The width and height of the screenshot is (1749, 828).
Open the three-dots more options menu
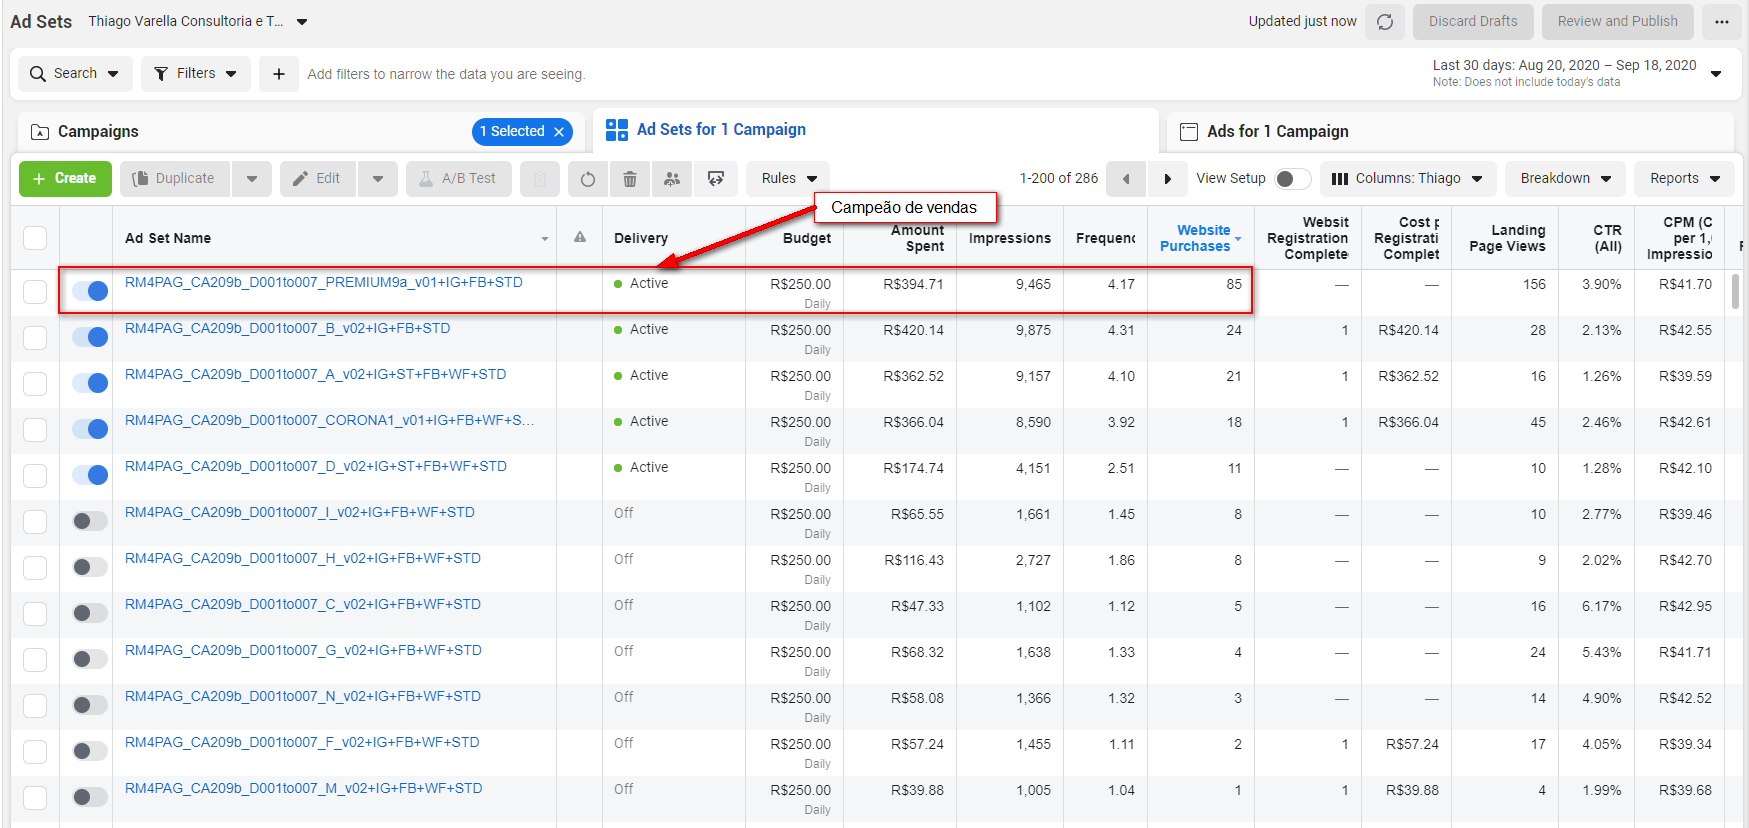(x=1722, y=22)
